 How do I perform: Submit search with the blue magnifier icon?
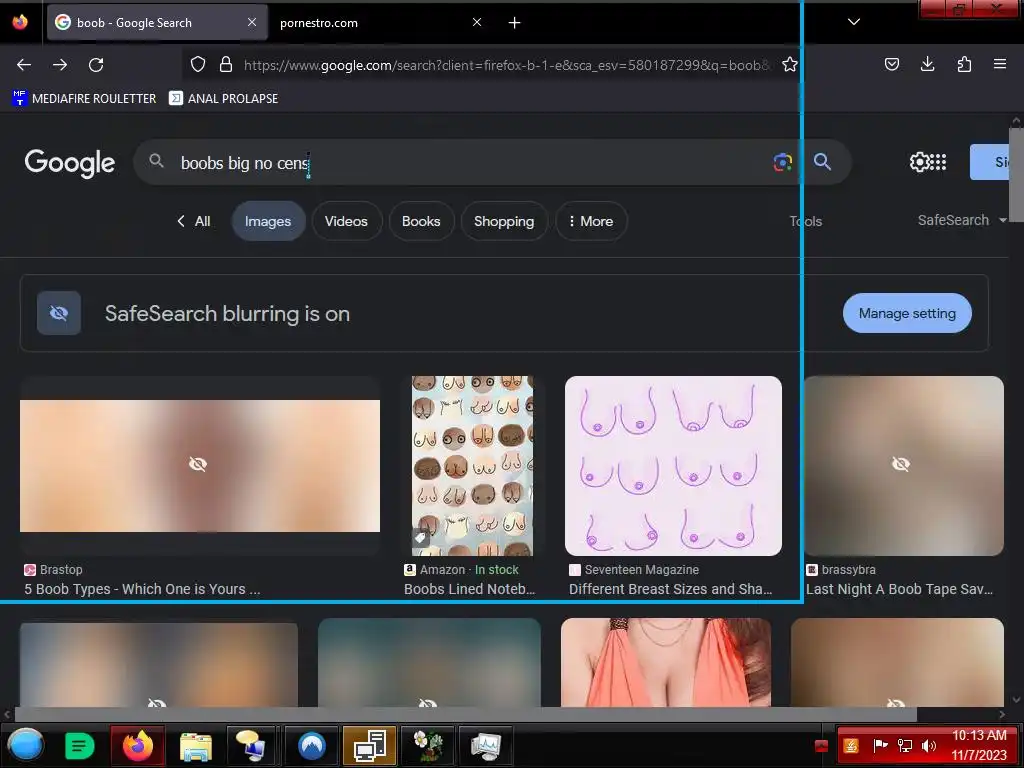(822, 162)
